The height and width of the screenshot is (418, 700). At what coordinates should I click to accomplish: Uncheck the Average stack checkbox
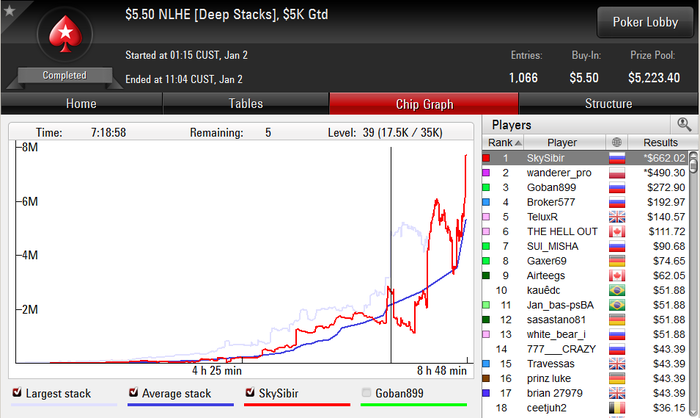133,393
